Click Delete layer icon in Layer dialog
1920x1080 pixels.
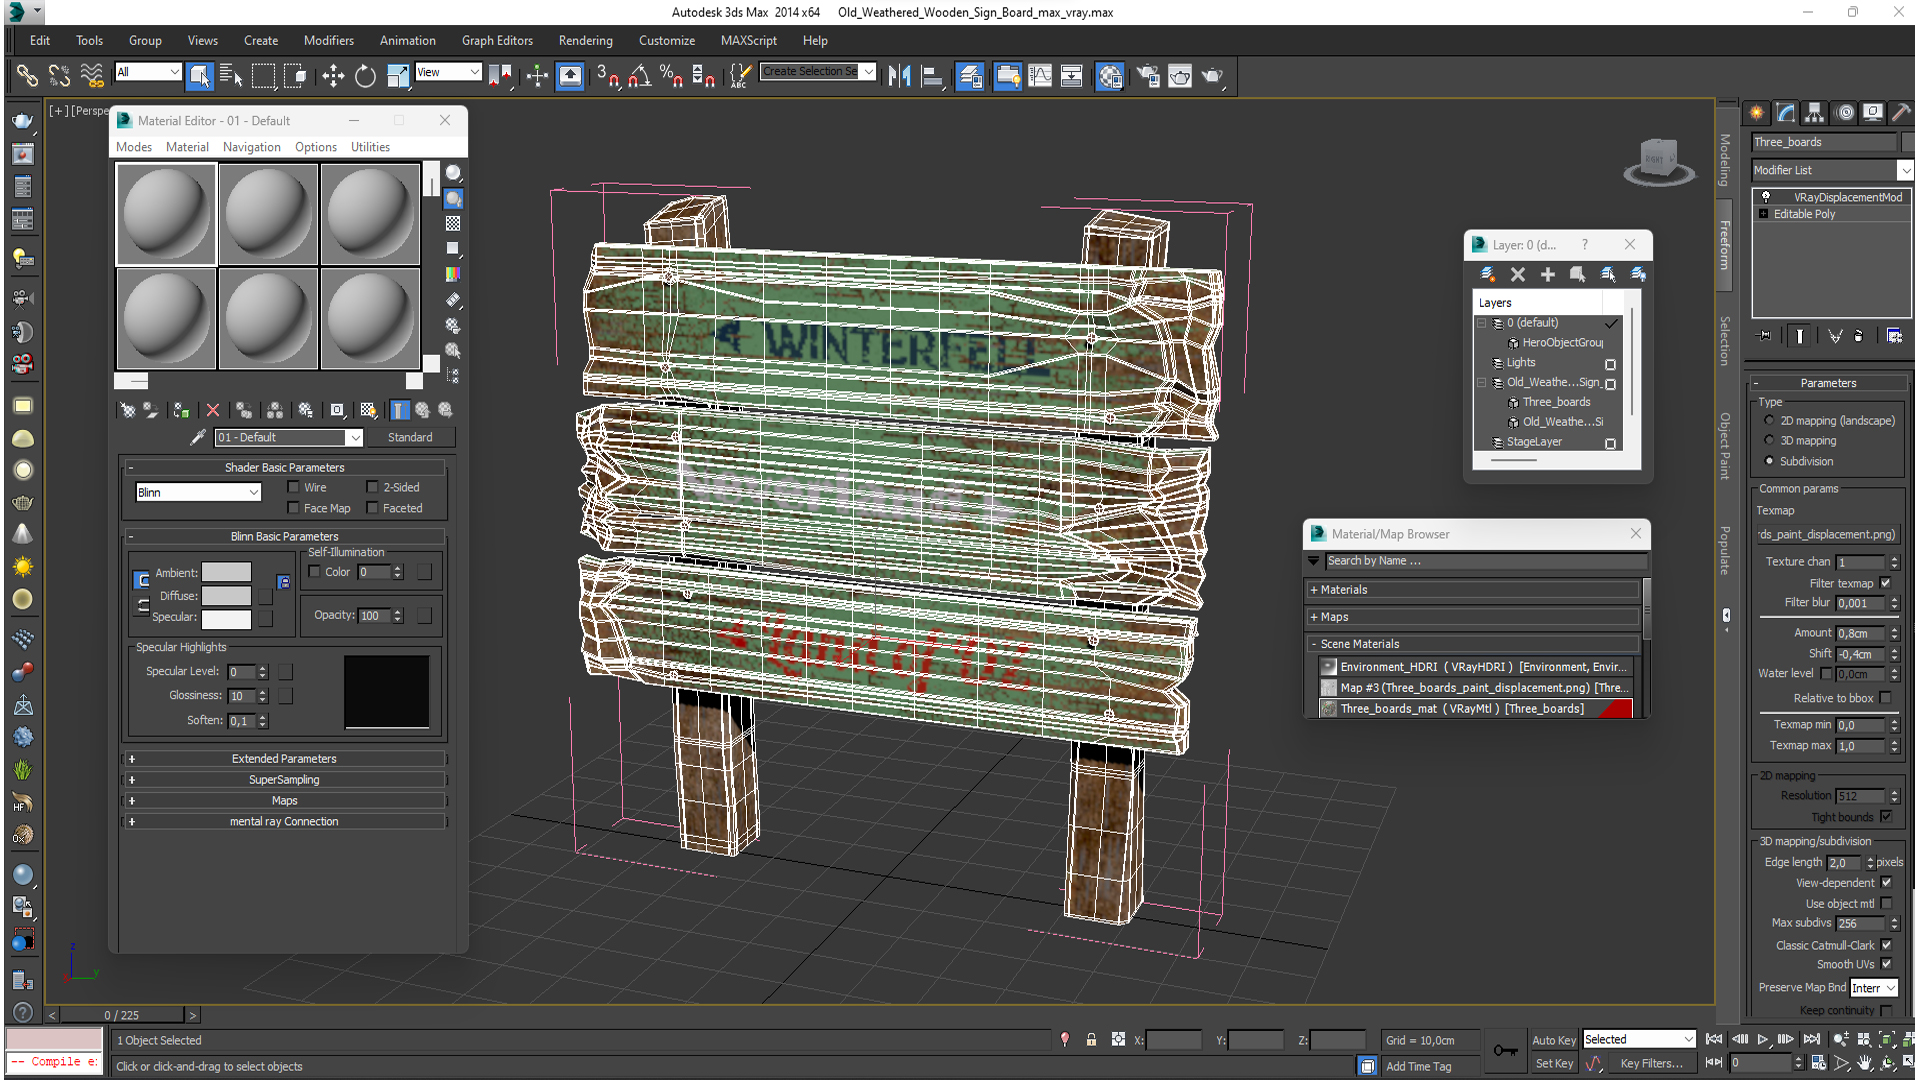pos(1518,274)
